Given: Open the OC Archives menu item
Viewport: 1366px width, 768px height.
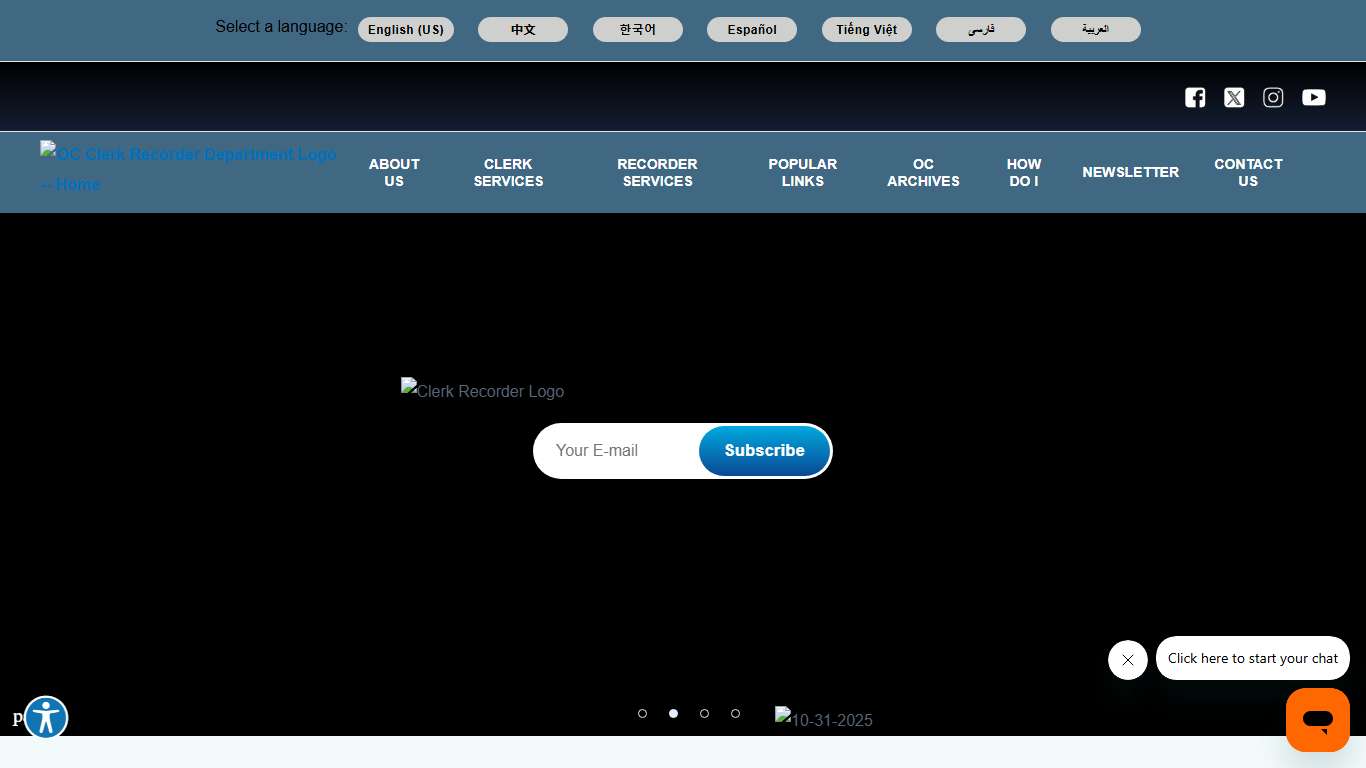Looking at the screenshot, I should (923, 172).
